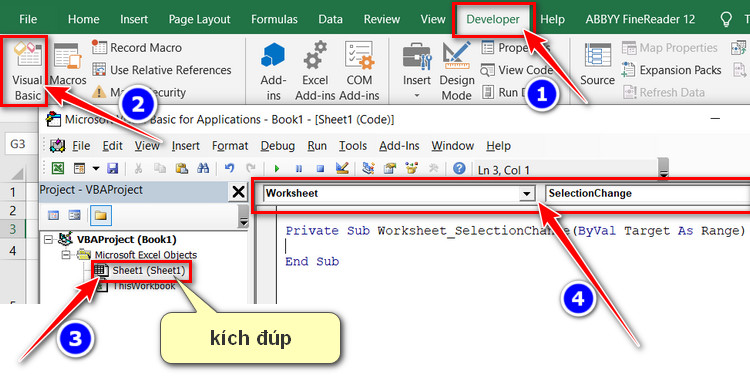Click the blue VBA Help question mark icon
750x382 pixels.
pyautogui.click(x=459, y=168)
